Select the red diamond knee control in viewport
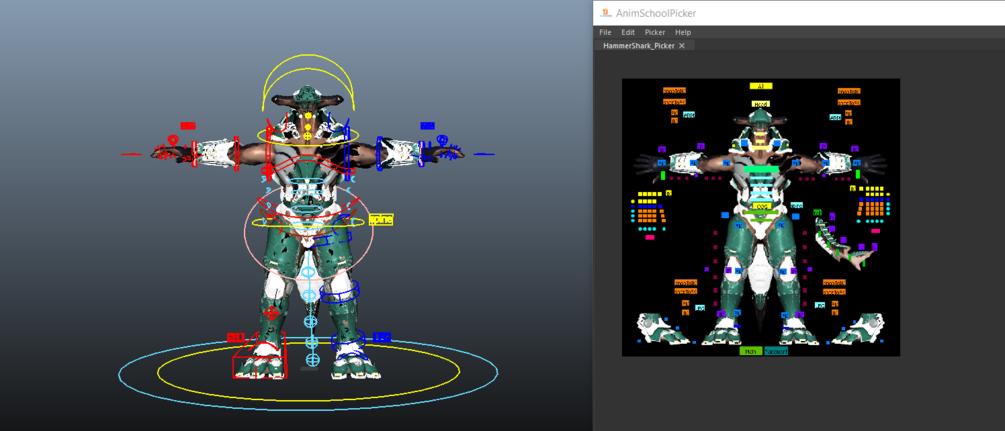This screenshot has height=431, width=1005. (x=271, y=313)
